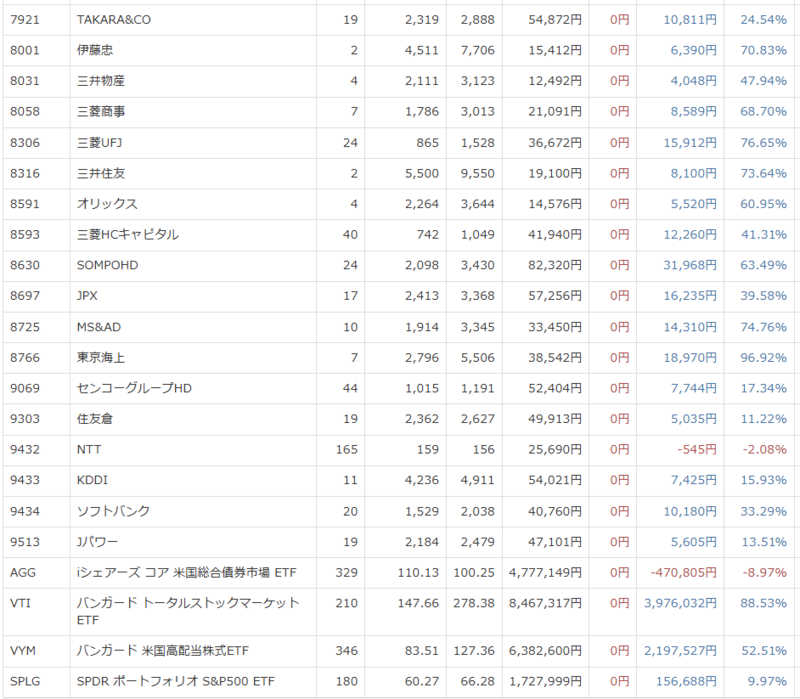Select the SPDR ポートフォリオ S&P500 ETF name
The width and height of the screenshot is (800, 699).
pos(176,682)
